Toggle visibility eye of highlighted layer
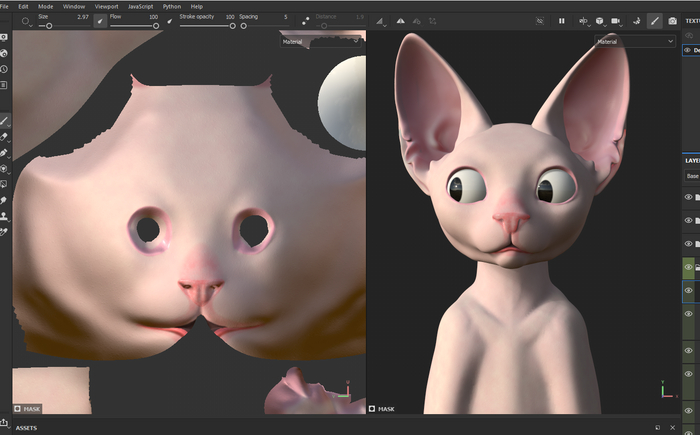The width and height of the screenshot is (700, 435). [x=688, y=290]
